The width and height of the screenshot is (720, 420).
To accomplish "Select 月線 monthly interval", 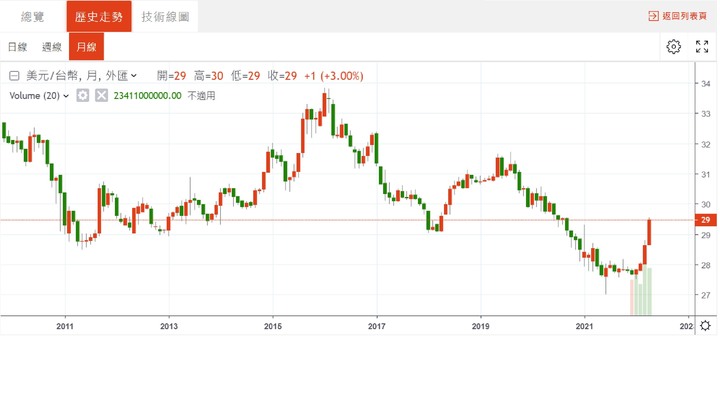I will click(x=86, y=47).
